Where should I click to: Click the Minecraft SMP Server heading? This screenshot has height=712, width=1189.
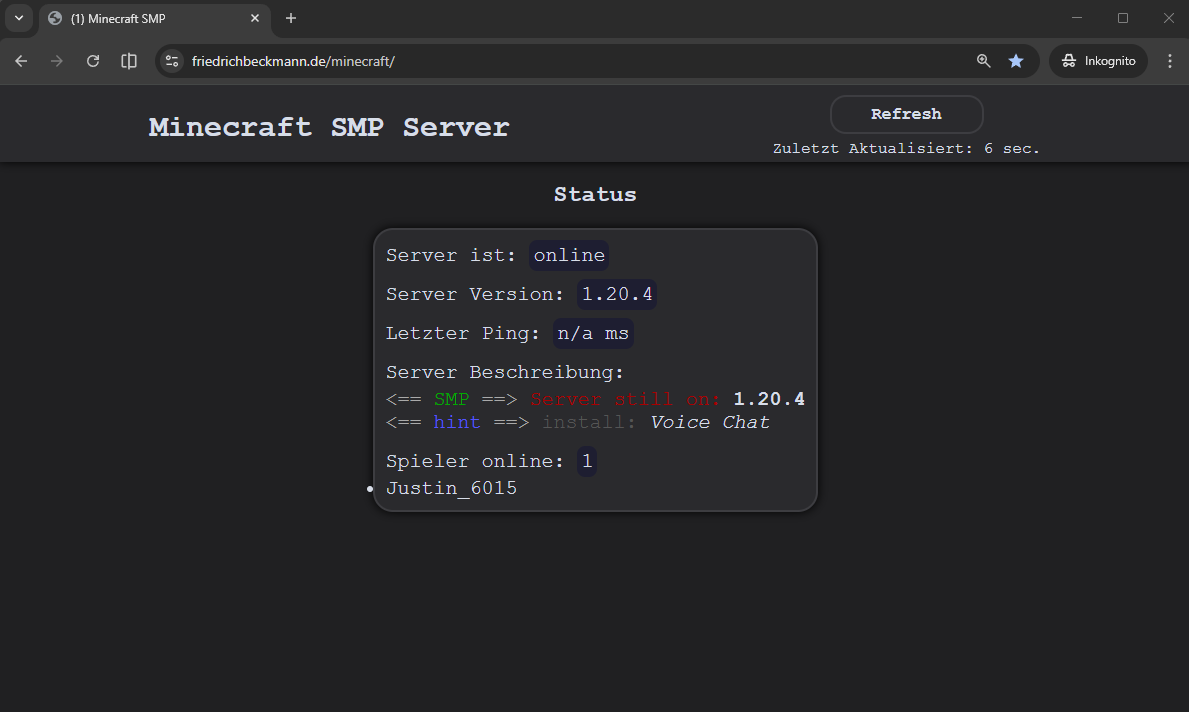(x=328, y=127)
